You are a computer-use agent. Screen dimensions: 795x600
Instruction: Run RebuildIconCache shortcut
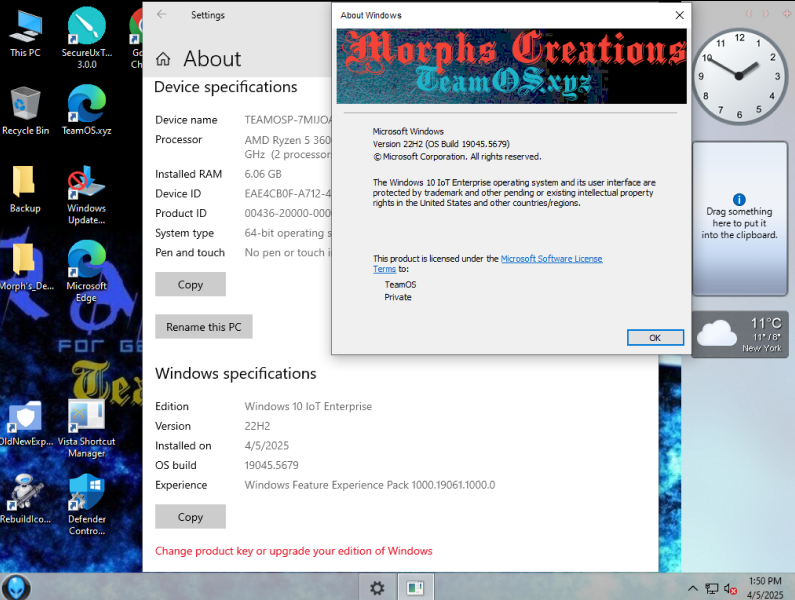pyautogui.click(x=25, y=499)
